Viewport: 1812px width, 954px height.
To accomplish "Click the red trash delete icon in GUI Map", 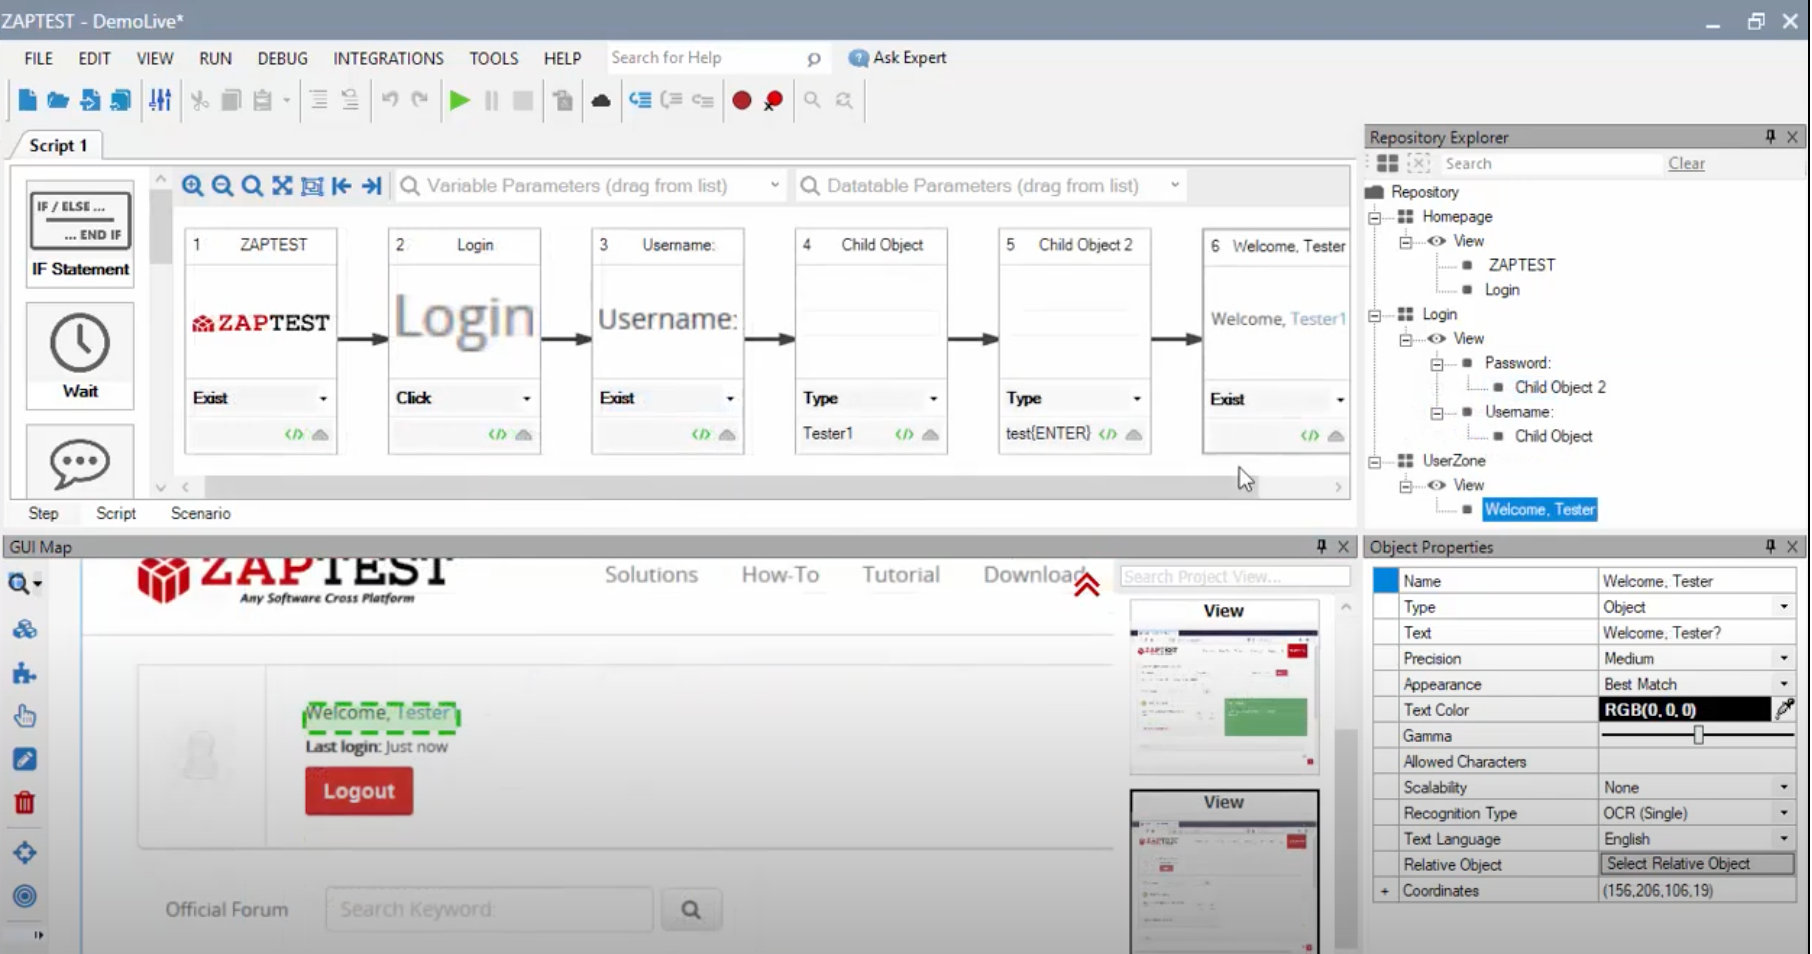I will pyautogui.click(x=25, y=803).
